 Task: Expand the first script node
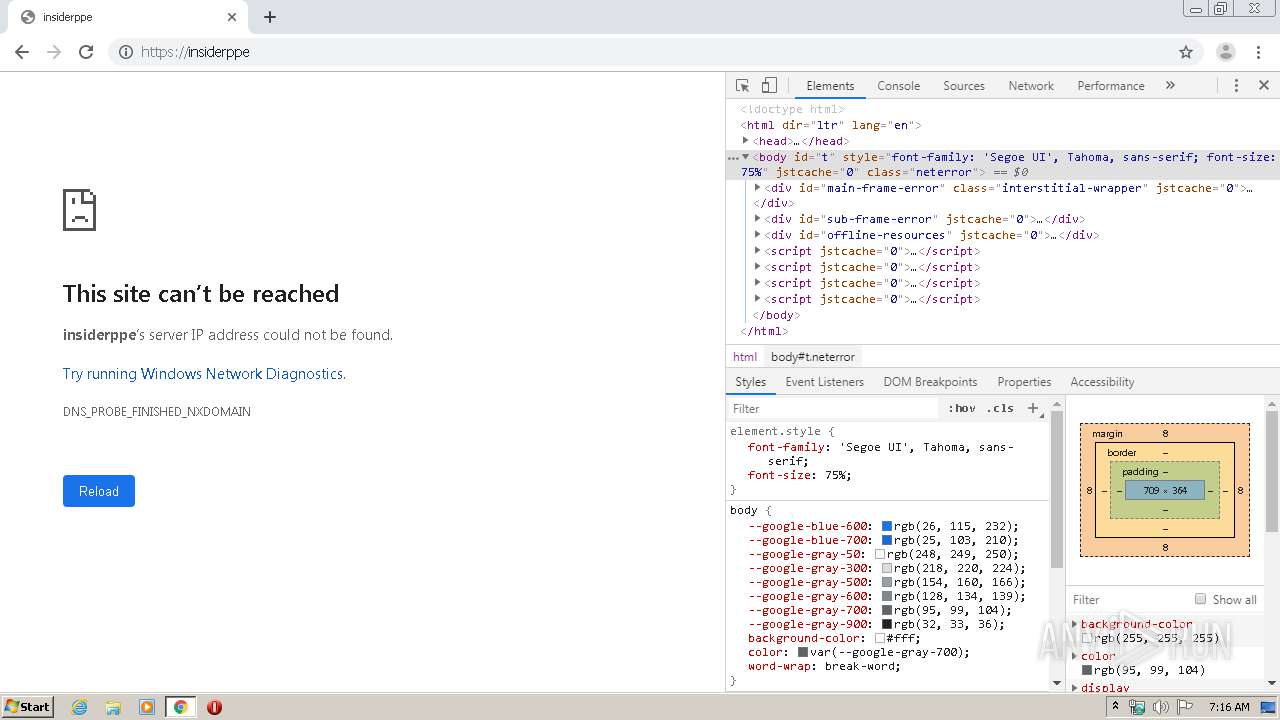click(757, 251)
